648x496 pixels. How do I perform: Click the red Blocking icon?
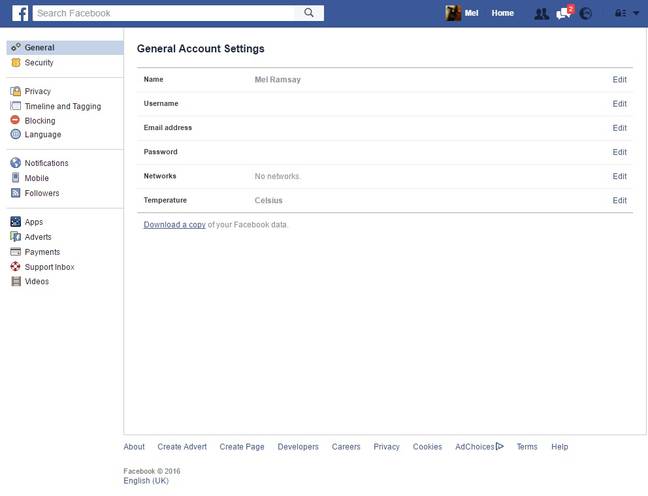click(15, 120)
